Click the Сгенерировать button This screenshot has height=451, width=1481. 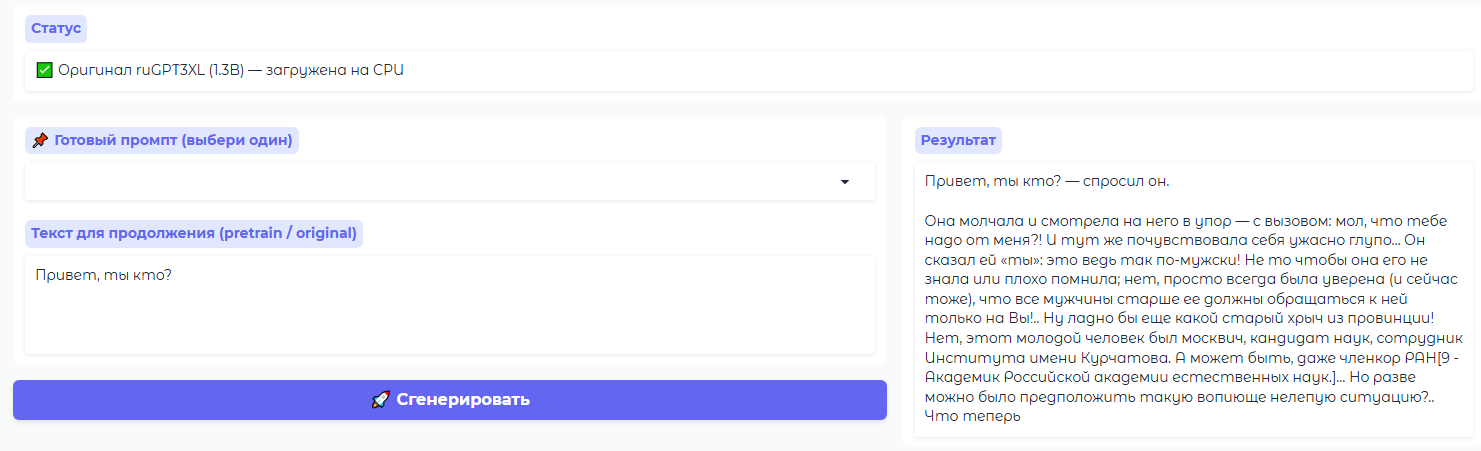pos(450,400)
